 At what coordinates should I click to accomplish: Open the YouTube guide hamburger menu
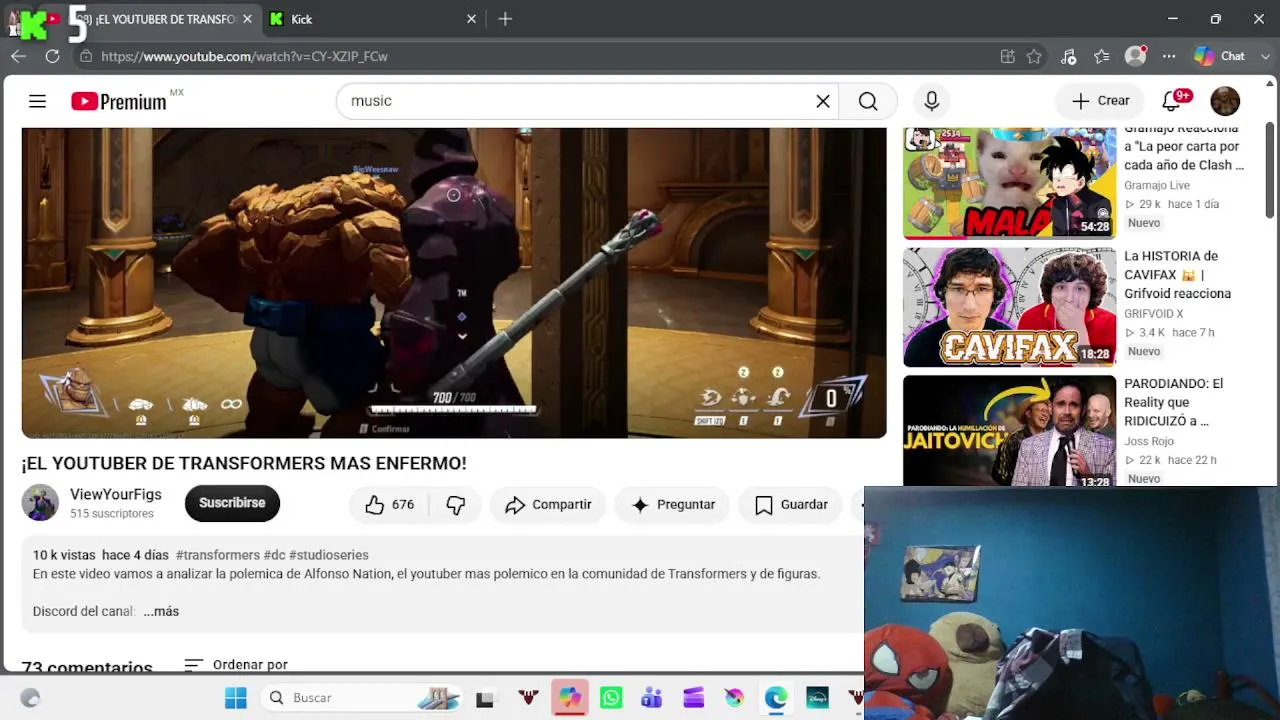37,101
